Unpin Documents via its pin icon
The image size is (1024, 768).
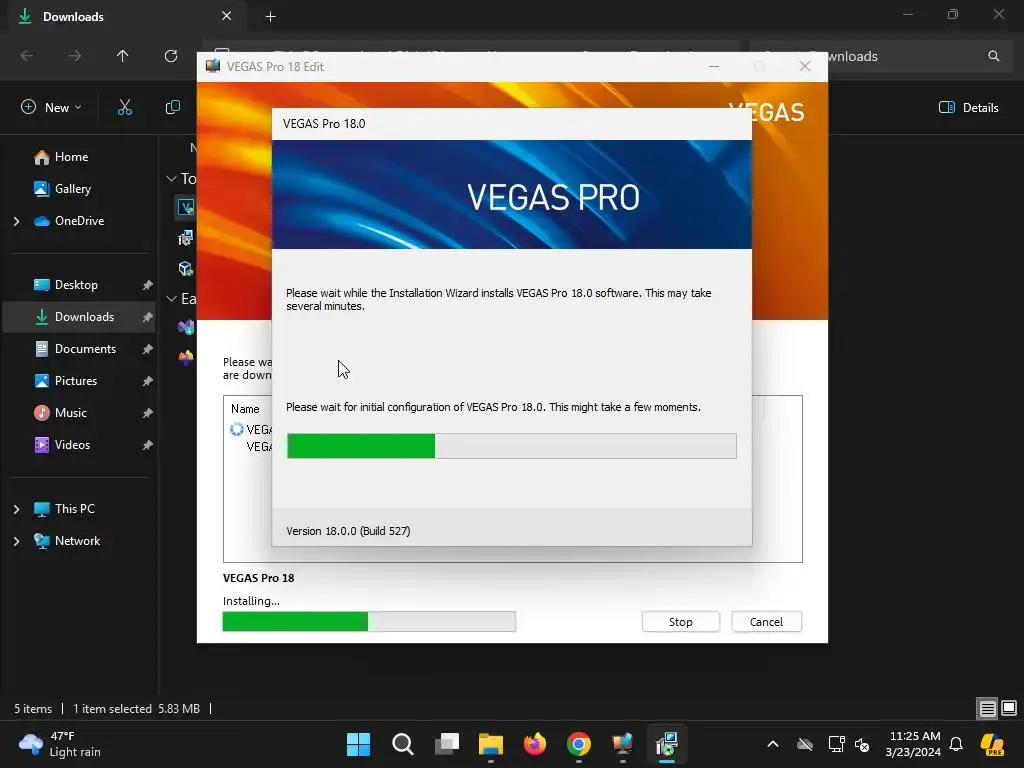(x=148, y=349)
